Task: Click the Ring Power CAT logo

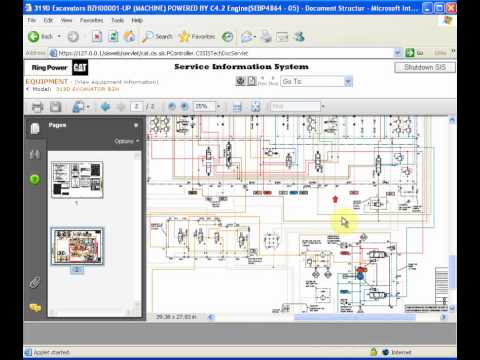Action: pos(59,68)
